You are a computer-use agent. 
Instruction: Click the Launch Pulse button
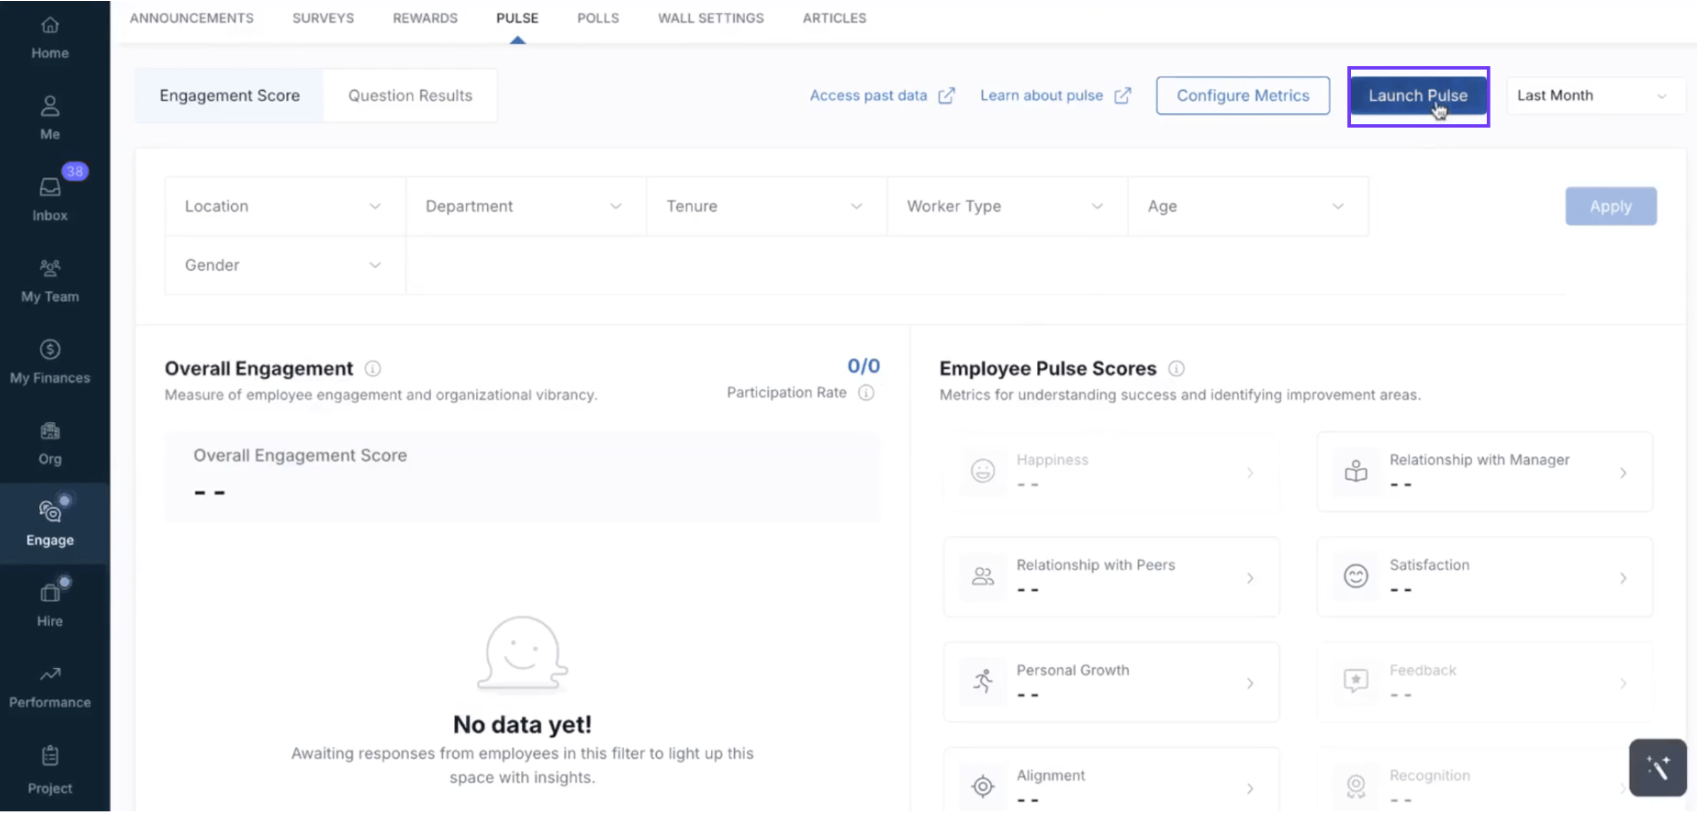coord(1417,96)
